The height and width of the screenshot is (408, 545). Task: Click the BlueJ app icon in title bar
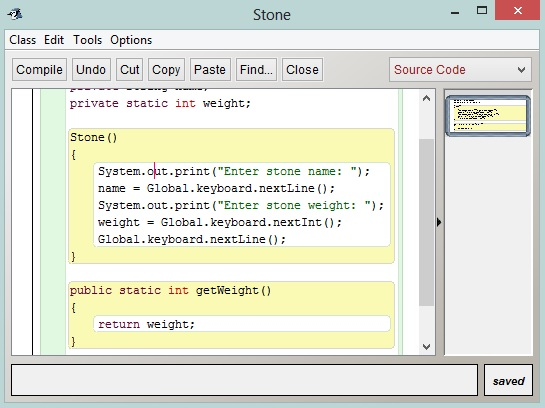pos(15,14)
